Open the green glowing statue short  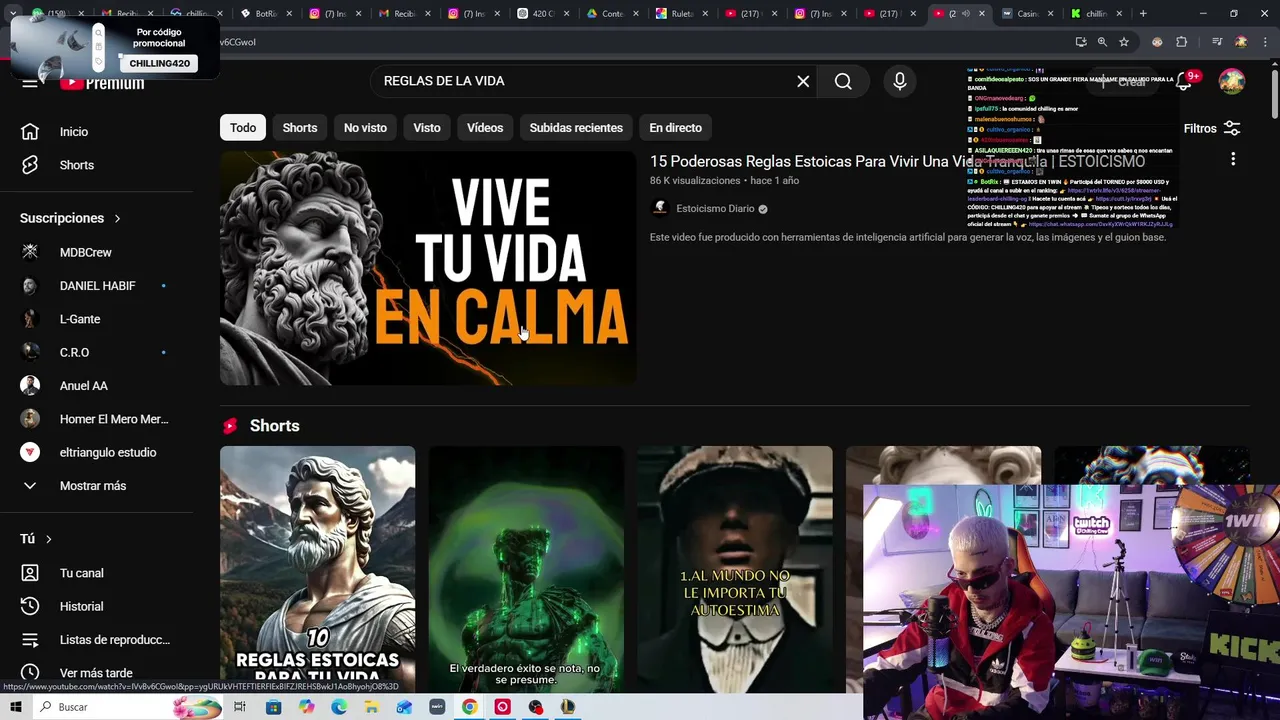(x=526, y=569)
